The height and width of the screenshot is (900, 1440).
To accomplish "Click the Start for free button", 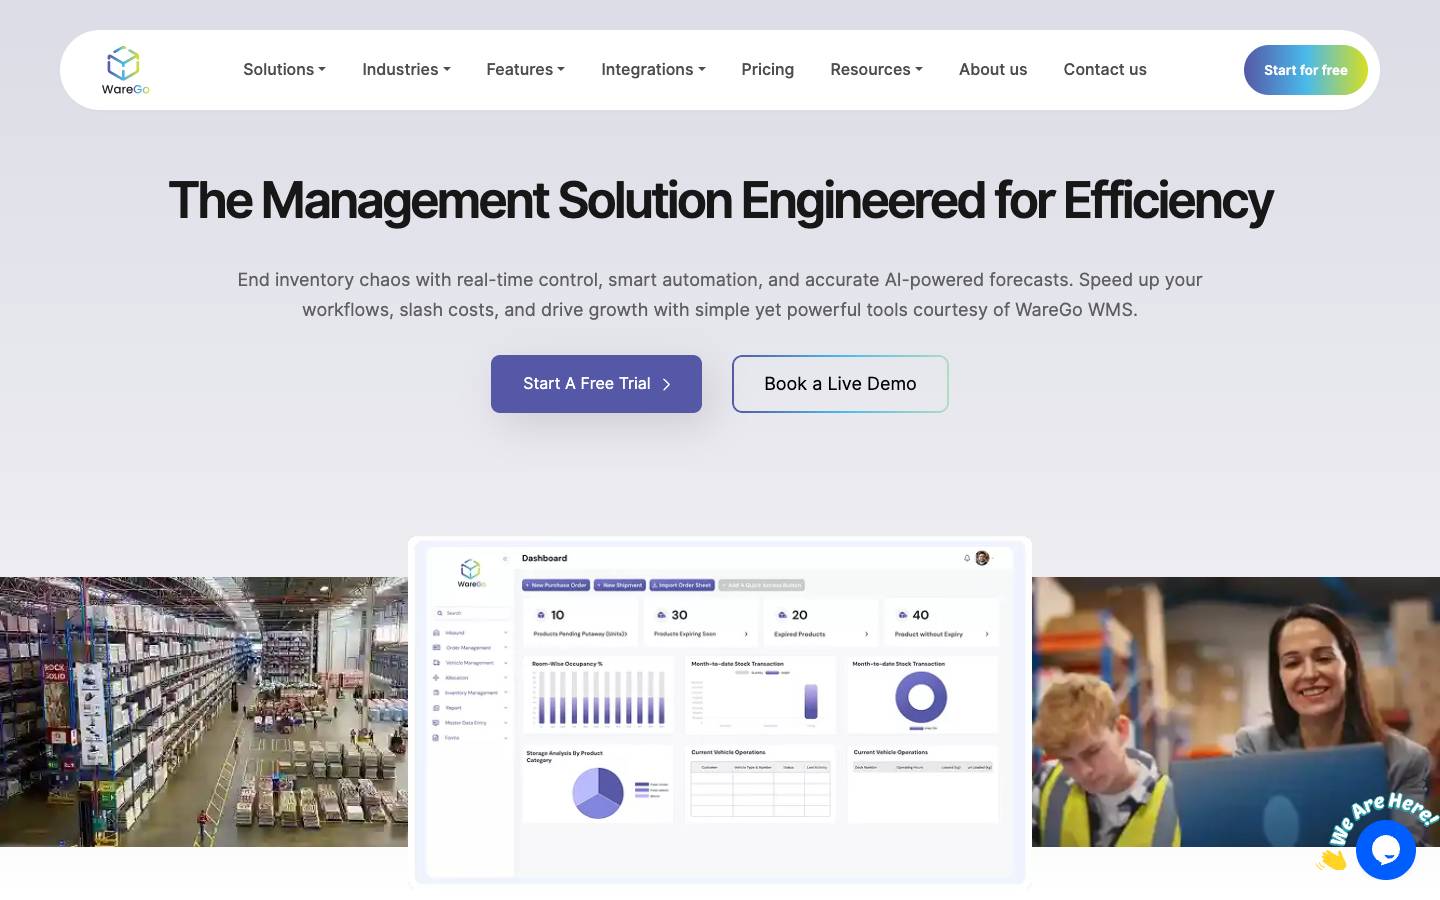I will click(1306, 70).
